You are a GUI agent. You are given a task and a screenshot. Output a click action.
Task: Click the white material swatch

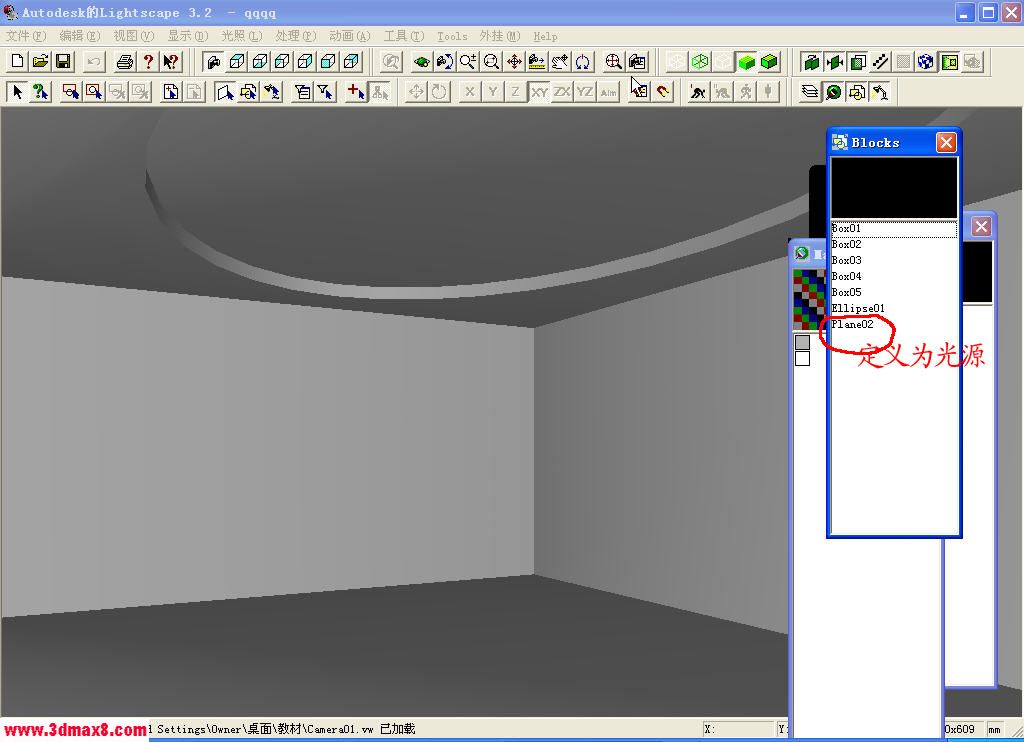pos(803,359)
